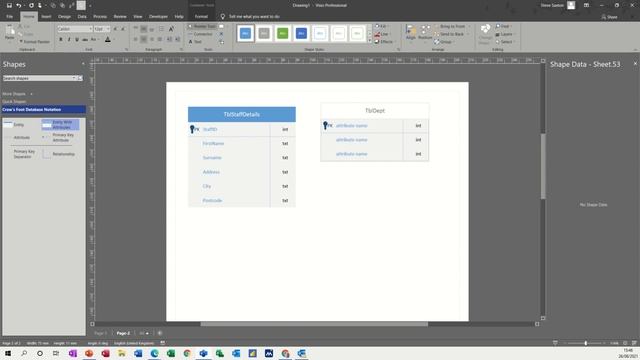Image resolution: width=640 pixels, height=360 pixels.
Task: Adjust the zoom slider in status bar
Action: click(x=585, y=343)
